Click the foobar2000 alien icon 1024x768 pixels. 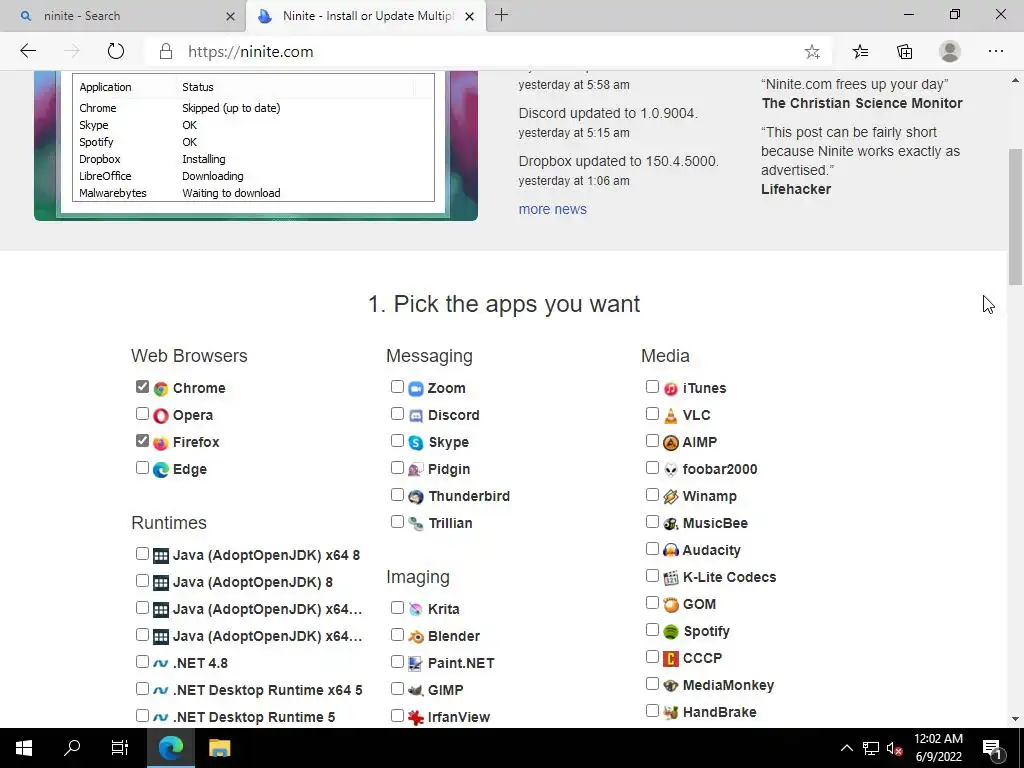pos(671,470)
